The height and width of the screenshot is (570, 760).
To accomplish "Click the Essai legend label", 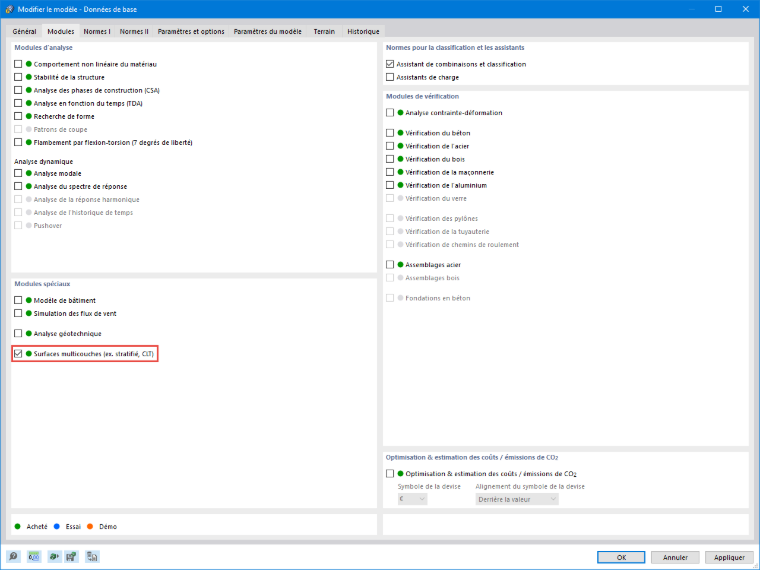I will [x=73, y=526].
